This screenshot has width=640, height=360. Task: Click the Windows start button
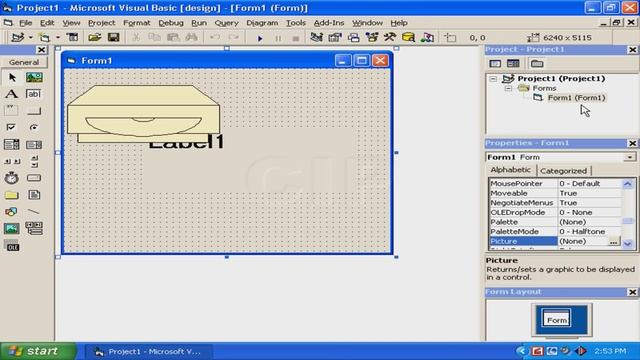coord(38,351)
